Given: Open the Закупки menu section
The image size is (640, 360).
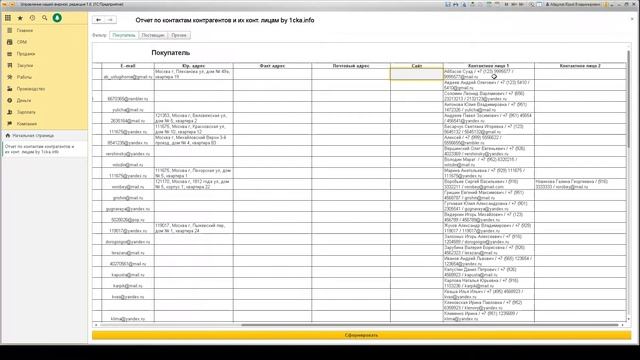Looking at the screenshot, I should click(x=25, y=65).
